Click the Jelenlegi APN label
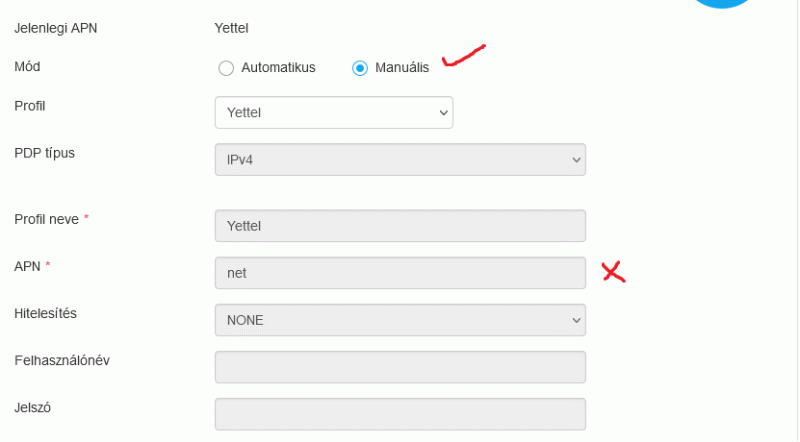The width and height of the screenshot is (800, 442). point(56,27)
